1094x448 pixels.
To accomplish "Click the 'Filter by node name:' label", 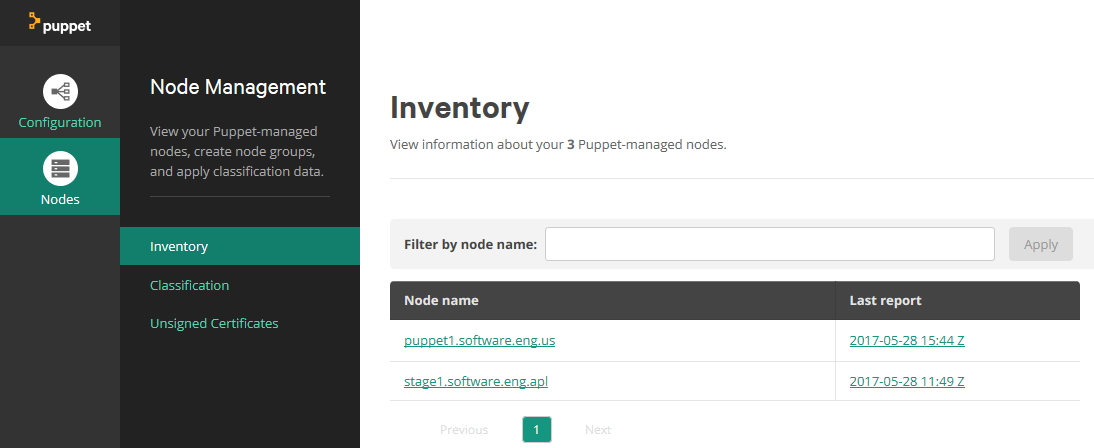I will [x=470, y=245].
